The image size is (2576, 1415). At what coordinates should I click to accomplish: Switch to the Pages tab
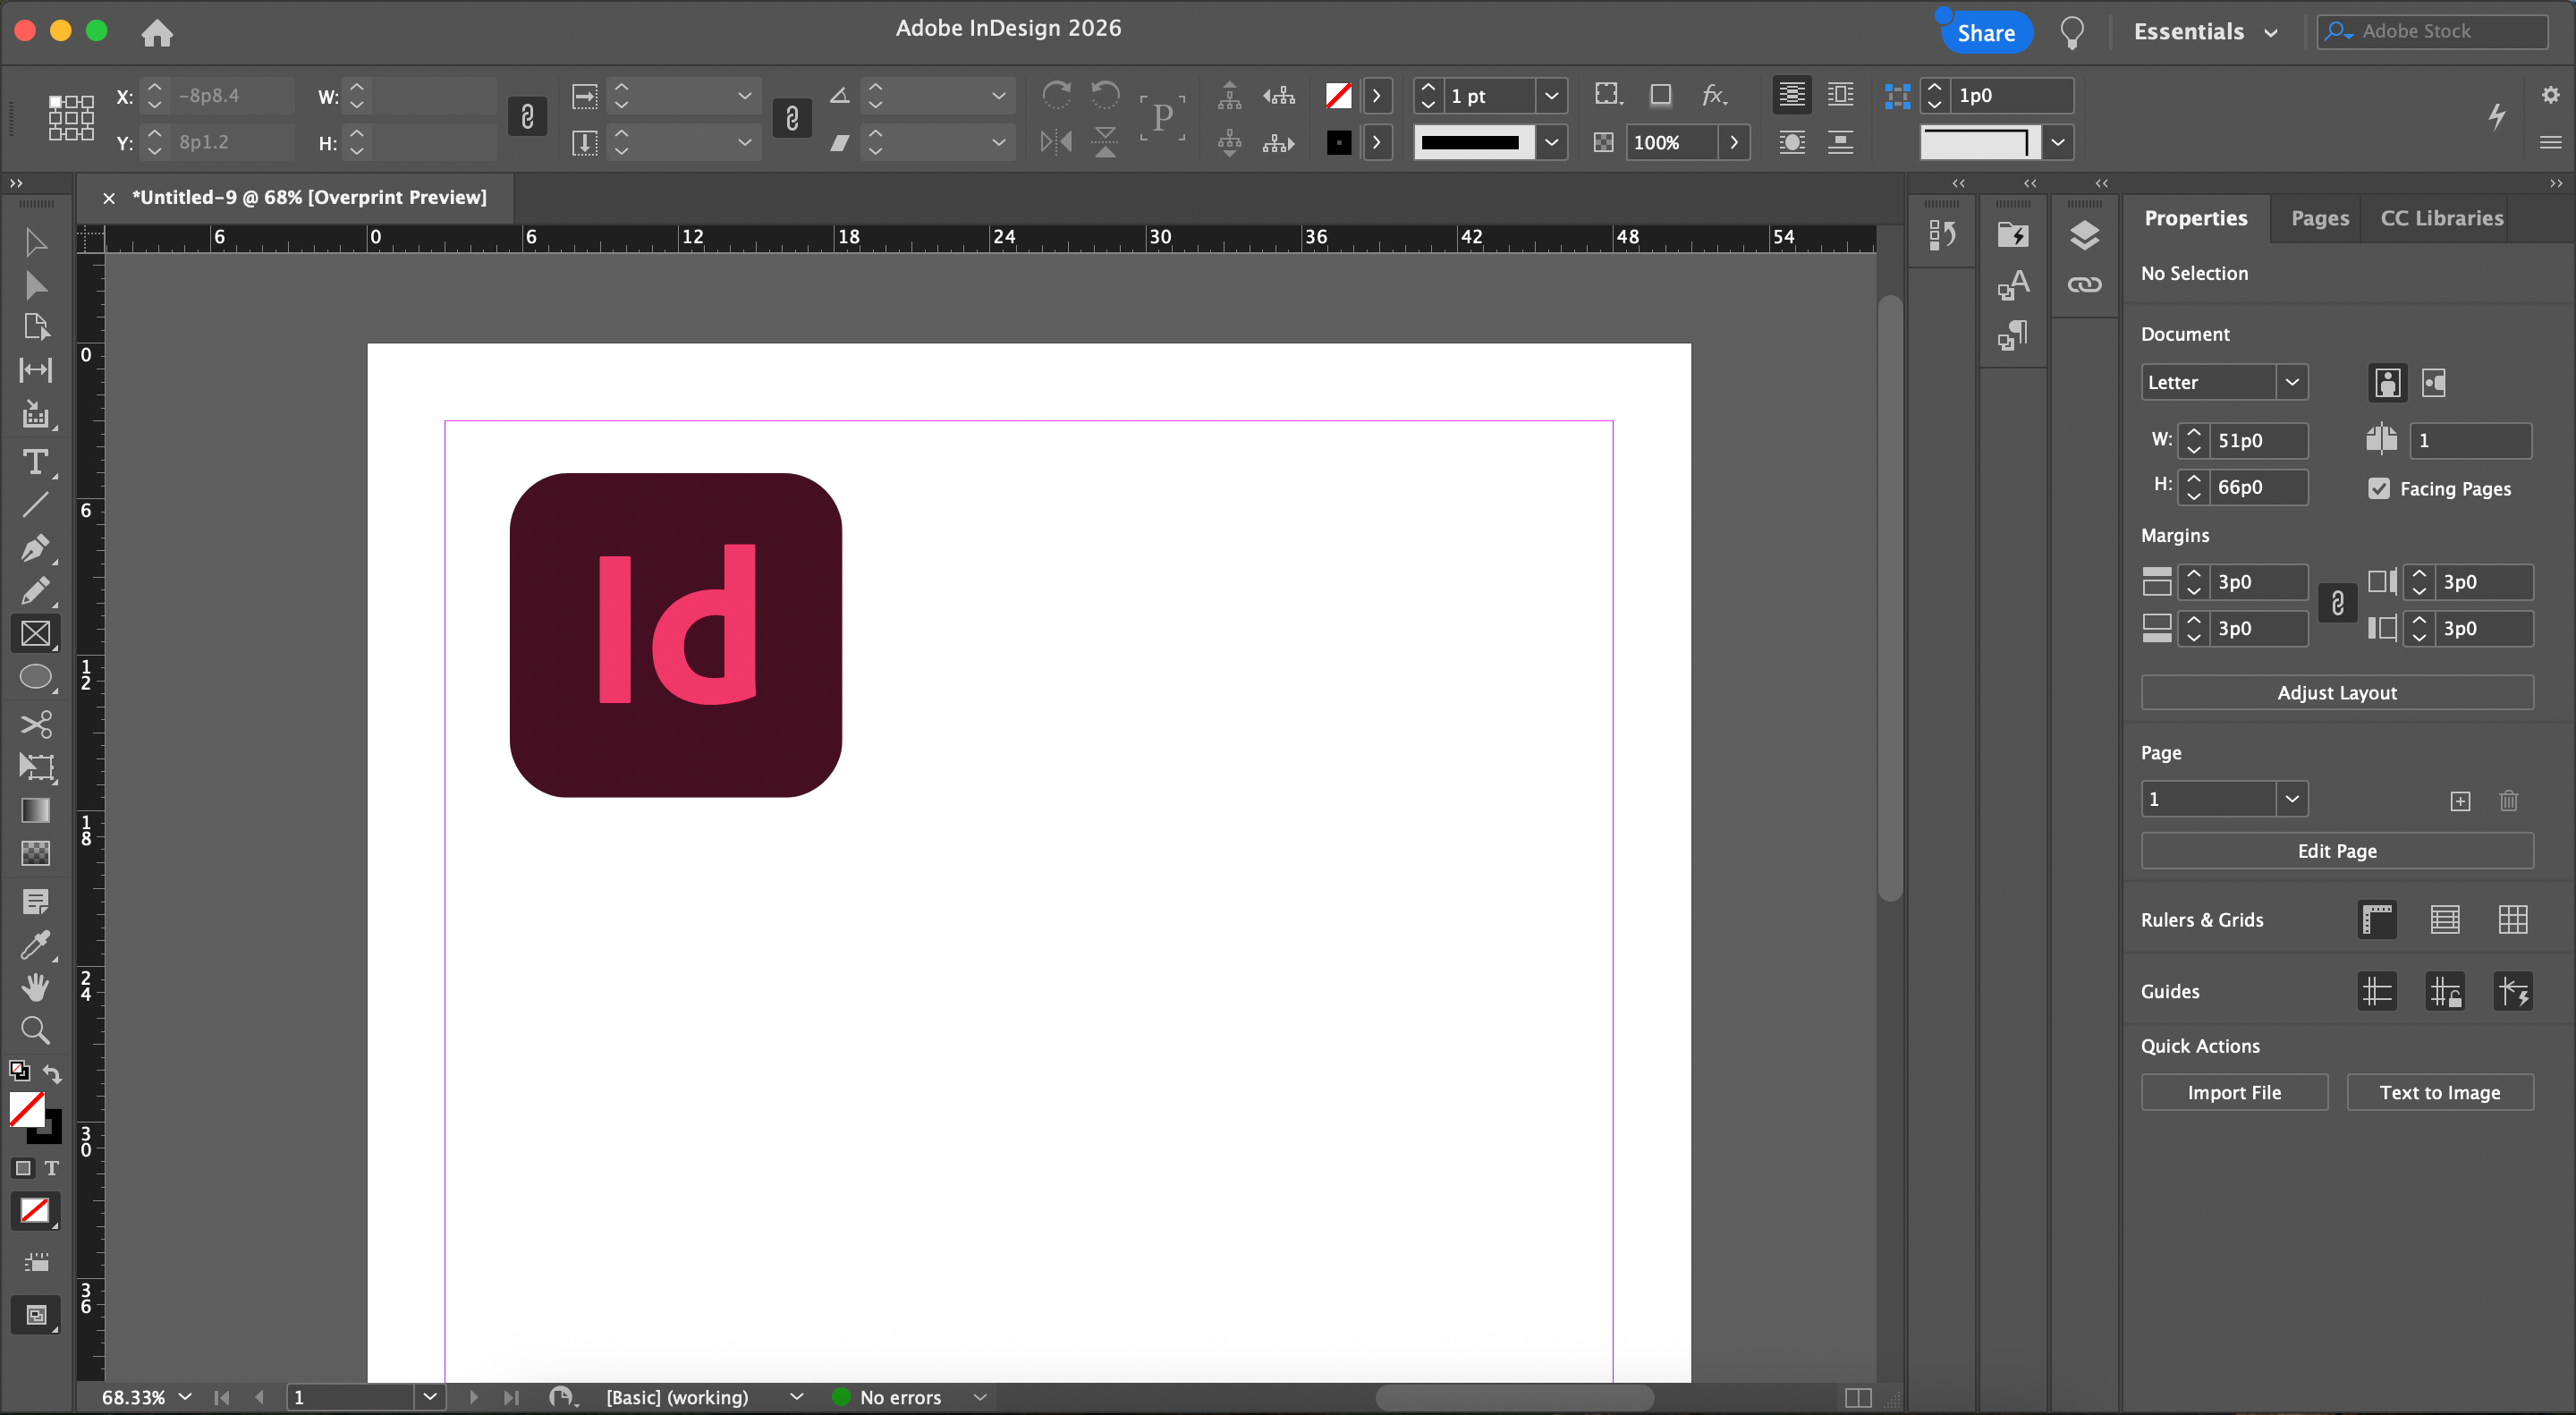[2319, 218]
